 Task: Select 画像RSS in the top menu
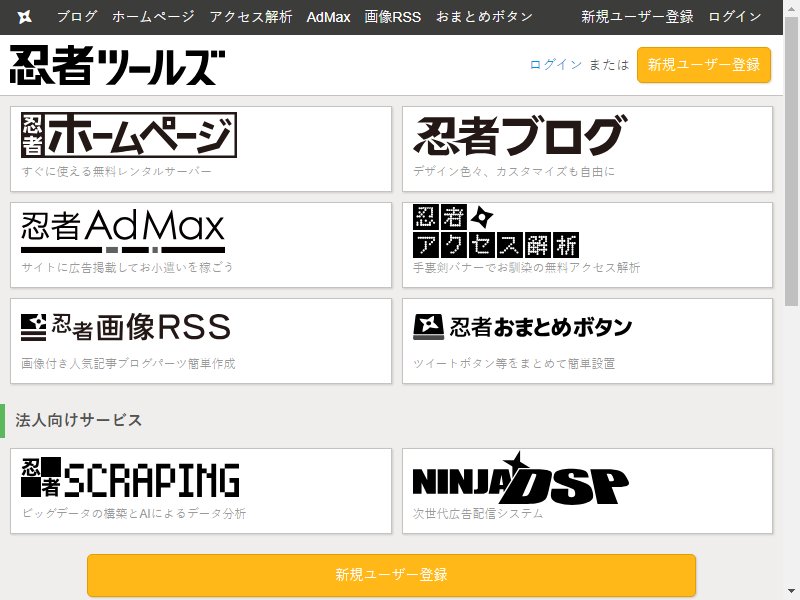(392, 17)
